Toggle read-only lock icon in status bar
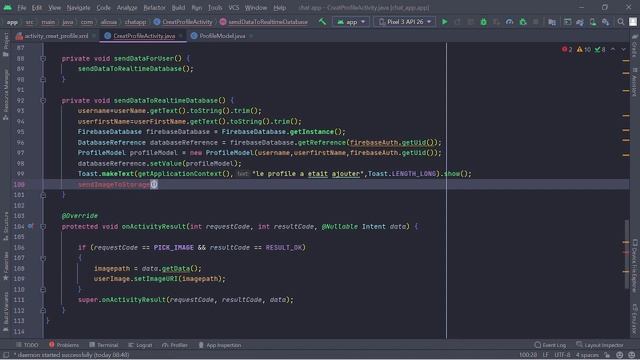 point(607,355)
